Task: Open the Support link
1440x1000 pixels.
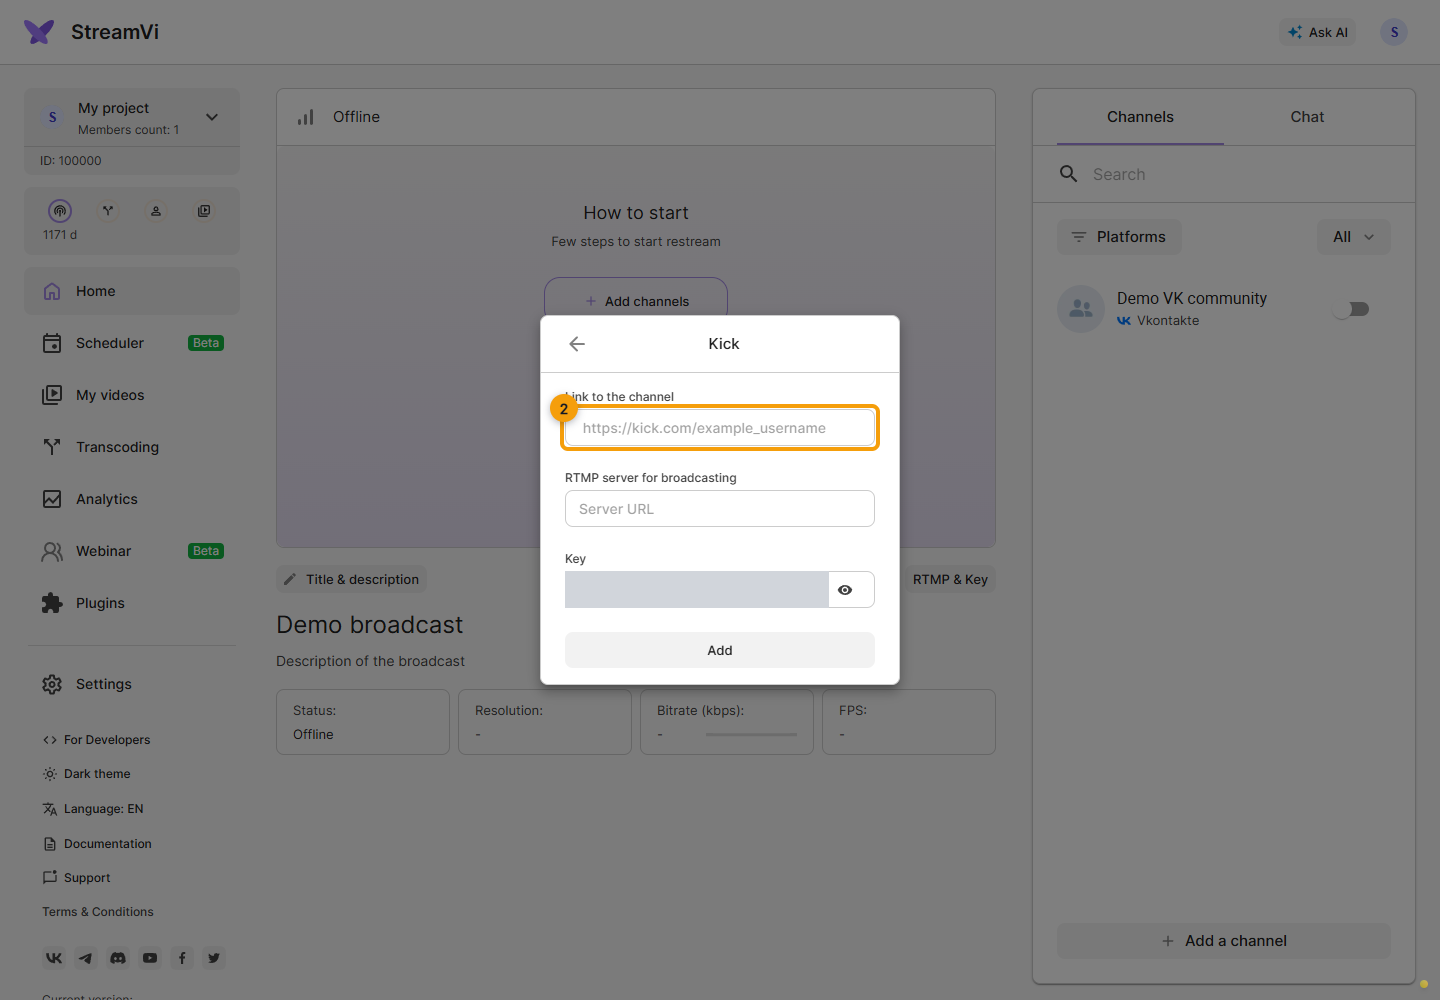Action: (x=76, y=878)
